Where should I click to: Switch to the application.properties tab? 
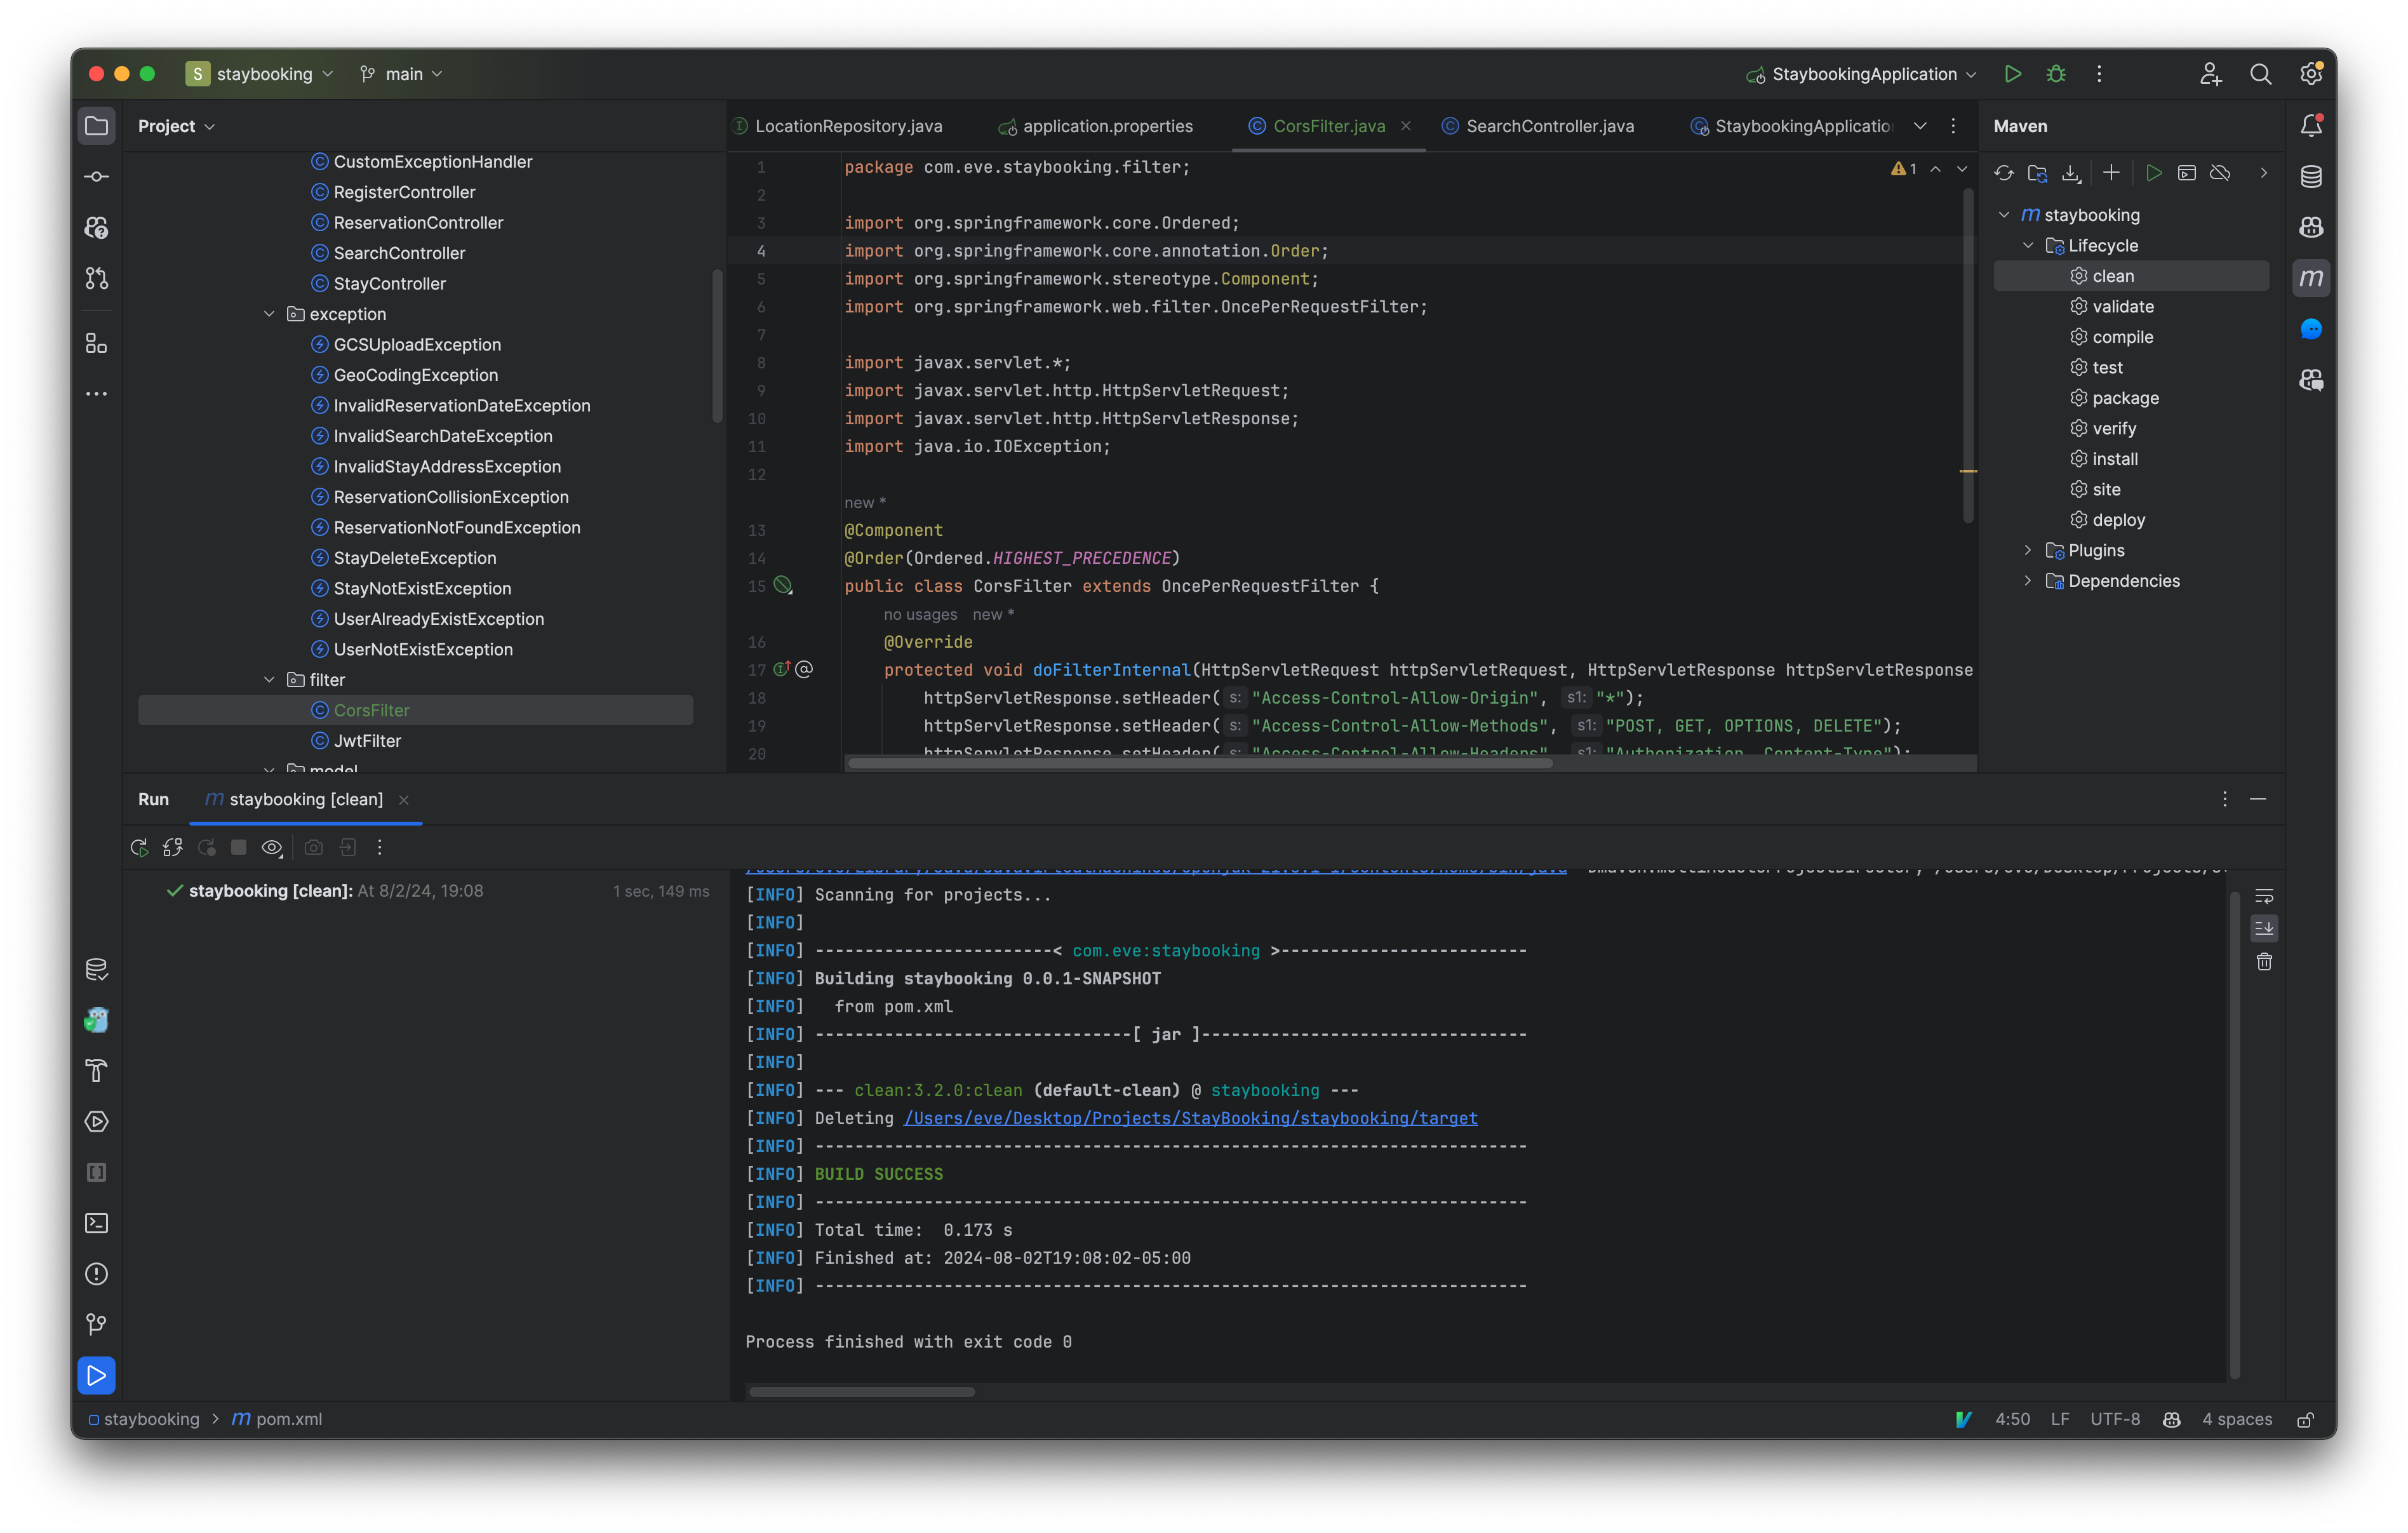click(1106, 126)
